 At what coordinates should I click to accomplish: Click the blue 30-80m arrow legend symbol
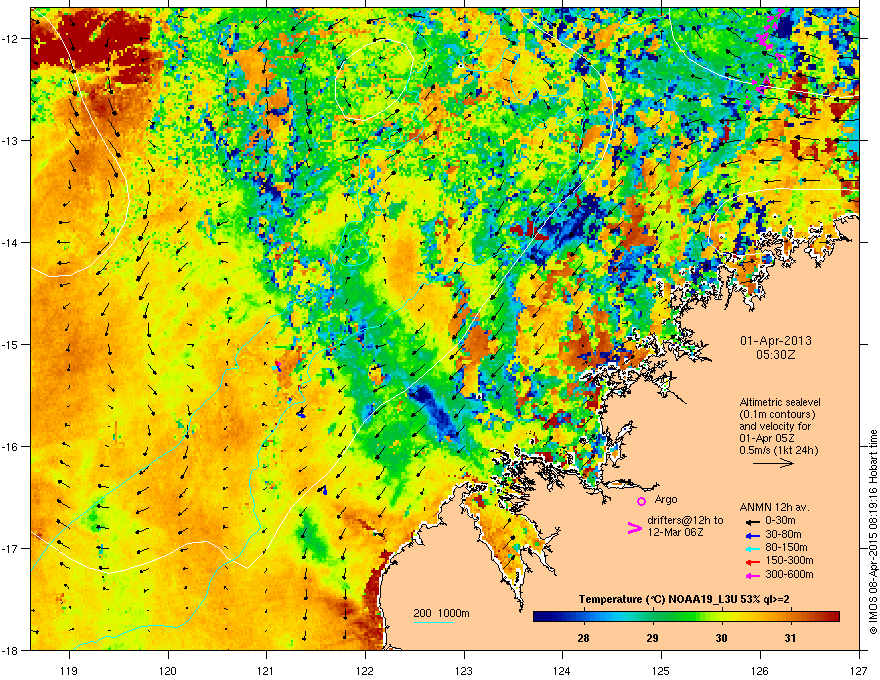pos(753,535)
